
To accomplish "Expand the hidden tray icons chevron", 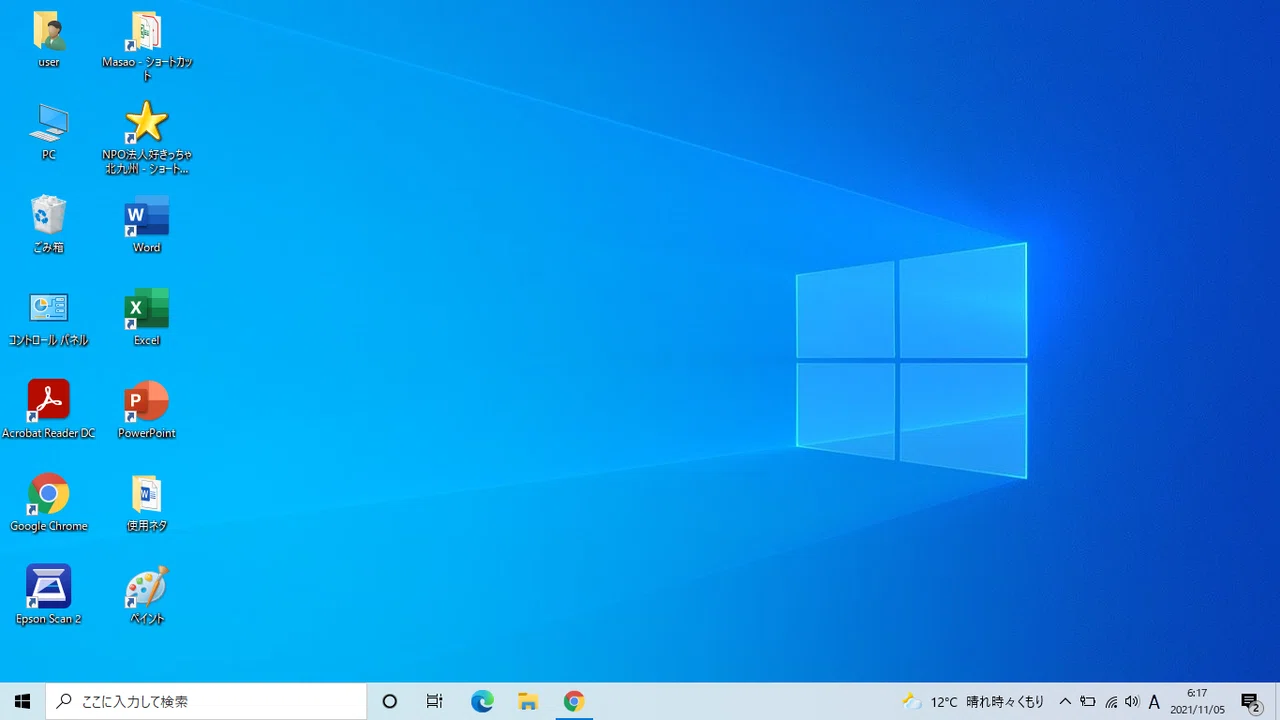I will [1065, 702].
